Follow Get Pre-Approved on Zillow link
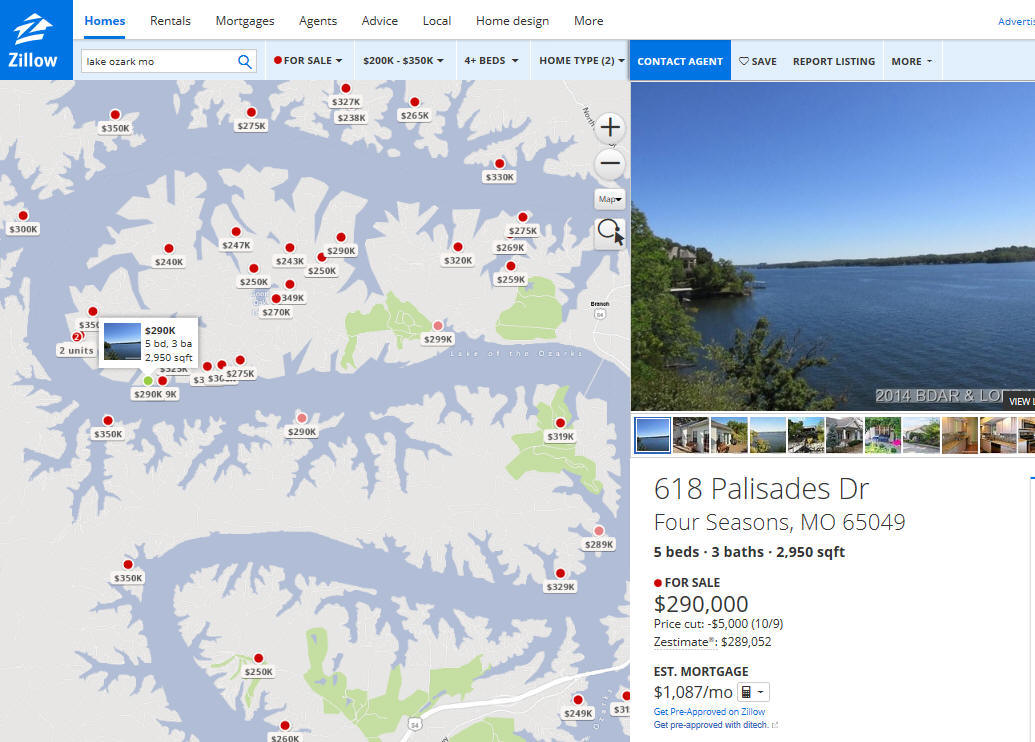The image size is (1035, 742). click(x=709, y=712)
